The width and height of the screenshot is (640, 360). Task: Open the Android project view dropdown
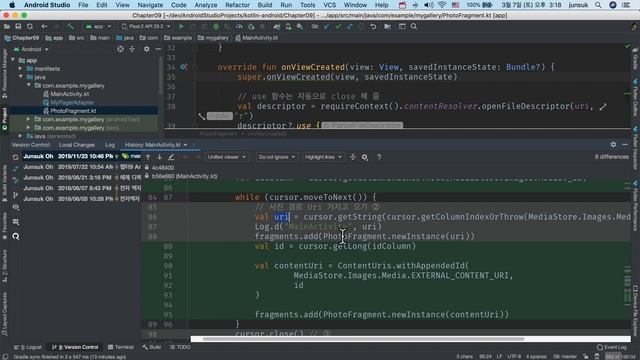(31, 49)
